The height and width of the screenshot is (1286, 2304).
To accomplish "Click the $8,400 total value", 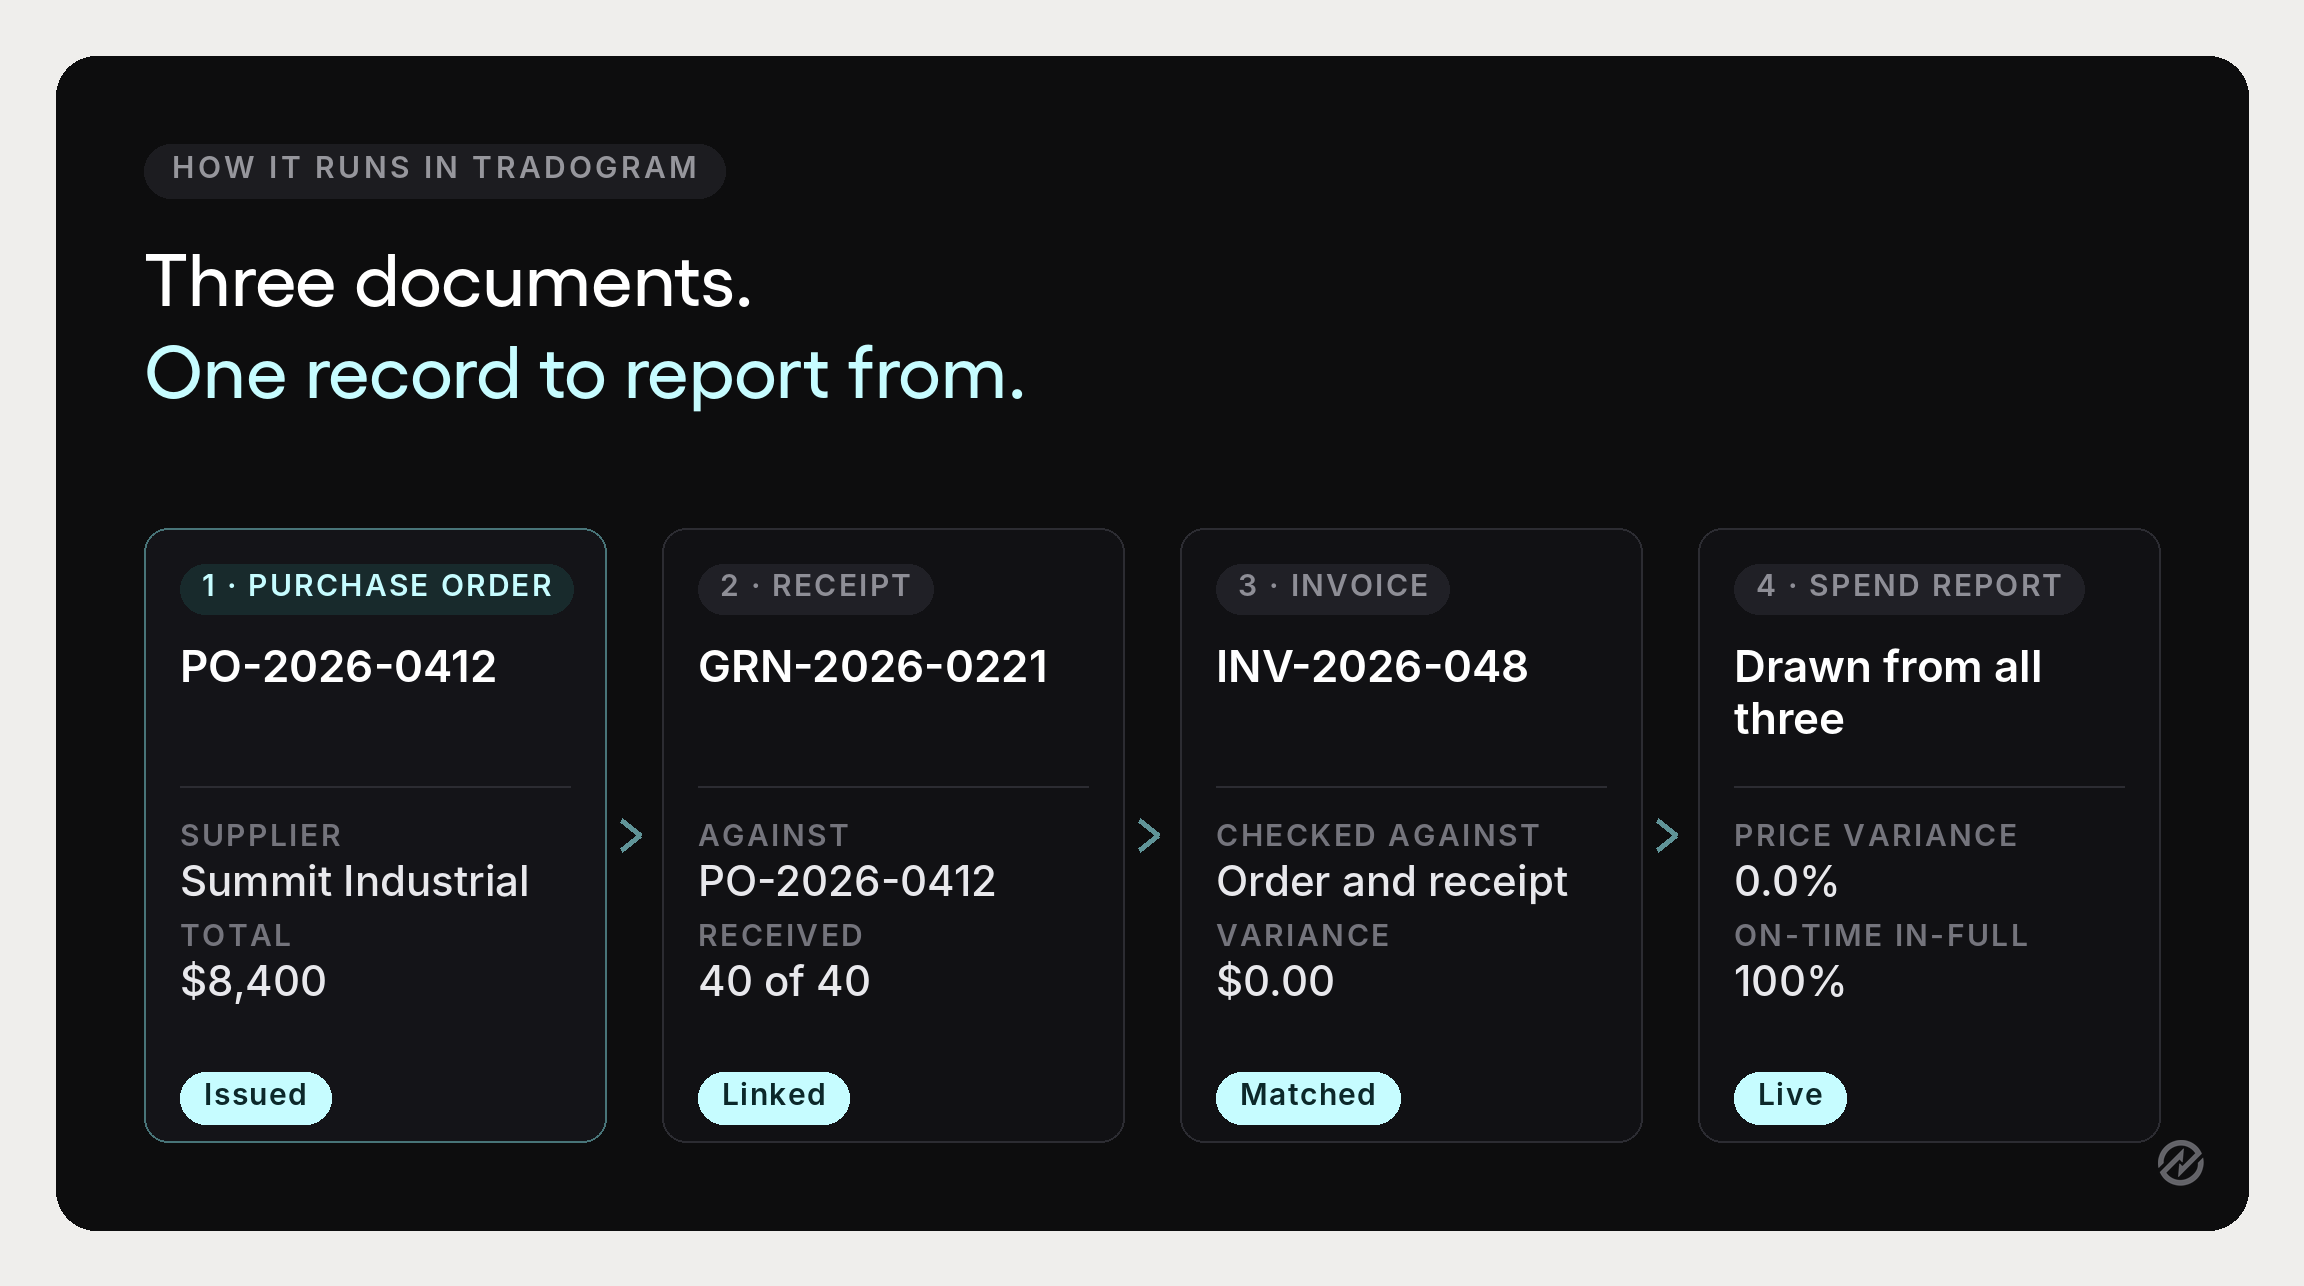I will pyautogui.click(x=253, y=982).
